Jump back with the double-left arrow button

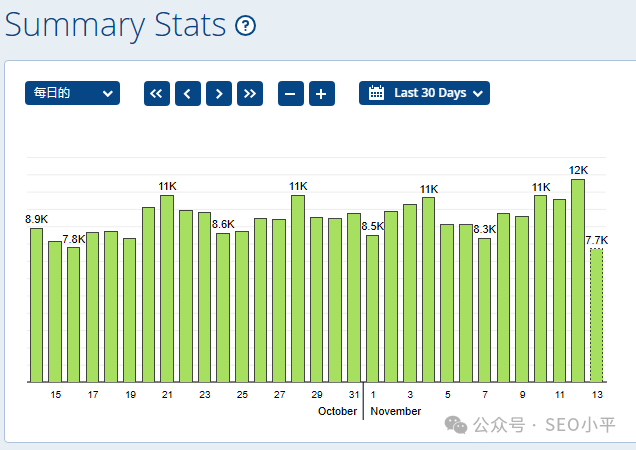(157, 94)
